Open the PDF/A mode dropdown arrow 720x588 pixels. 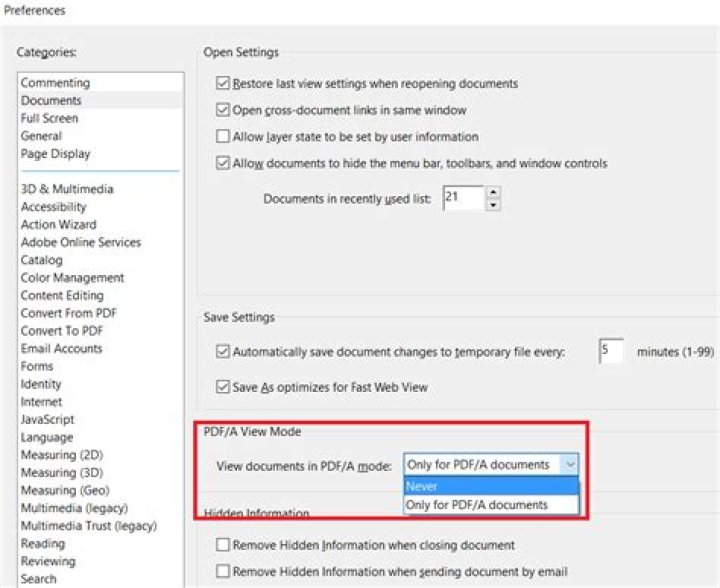point(569,465)
